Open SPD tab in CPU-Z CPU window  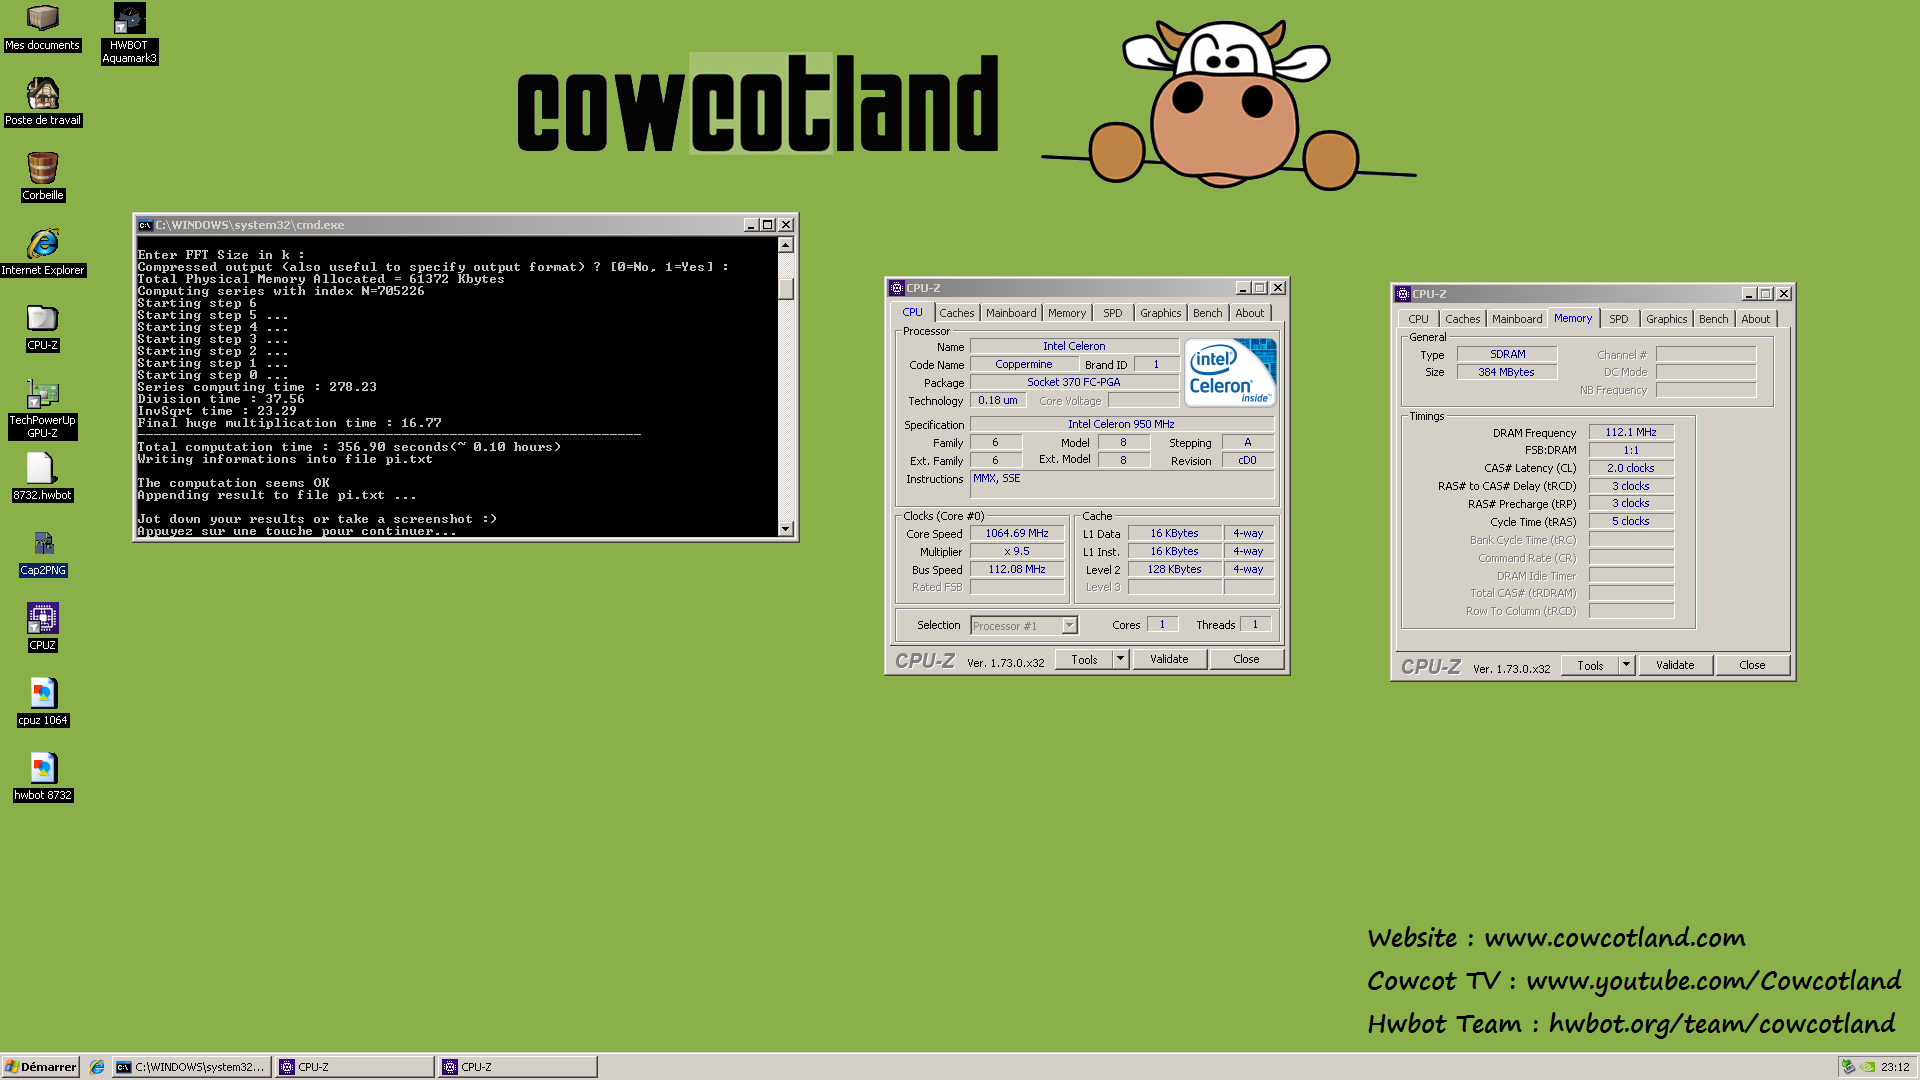(1112, 313)
